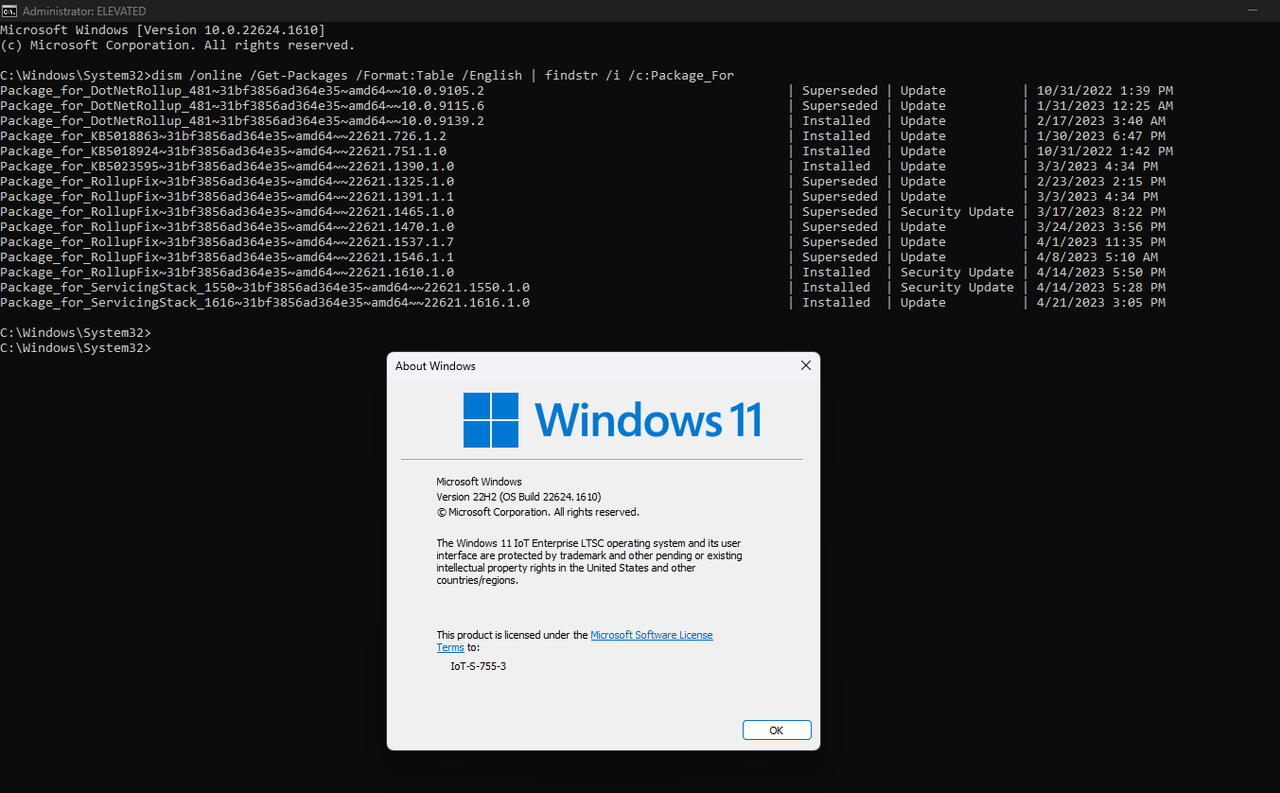The image size is (1280, 793).
Task: Click the DotNetRollup package name ending 10.0.9139.2
Action: (242, 121)
